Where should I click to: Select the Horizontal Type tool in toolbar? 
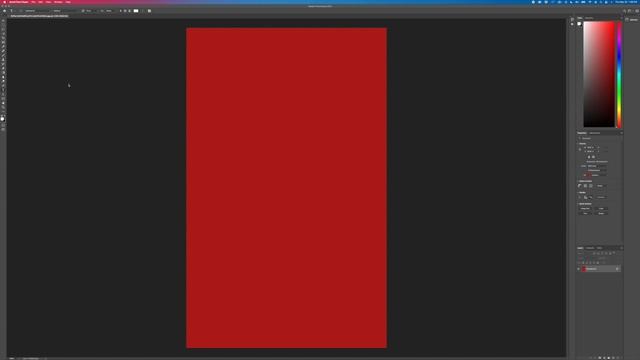click(x=3, y=90)
